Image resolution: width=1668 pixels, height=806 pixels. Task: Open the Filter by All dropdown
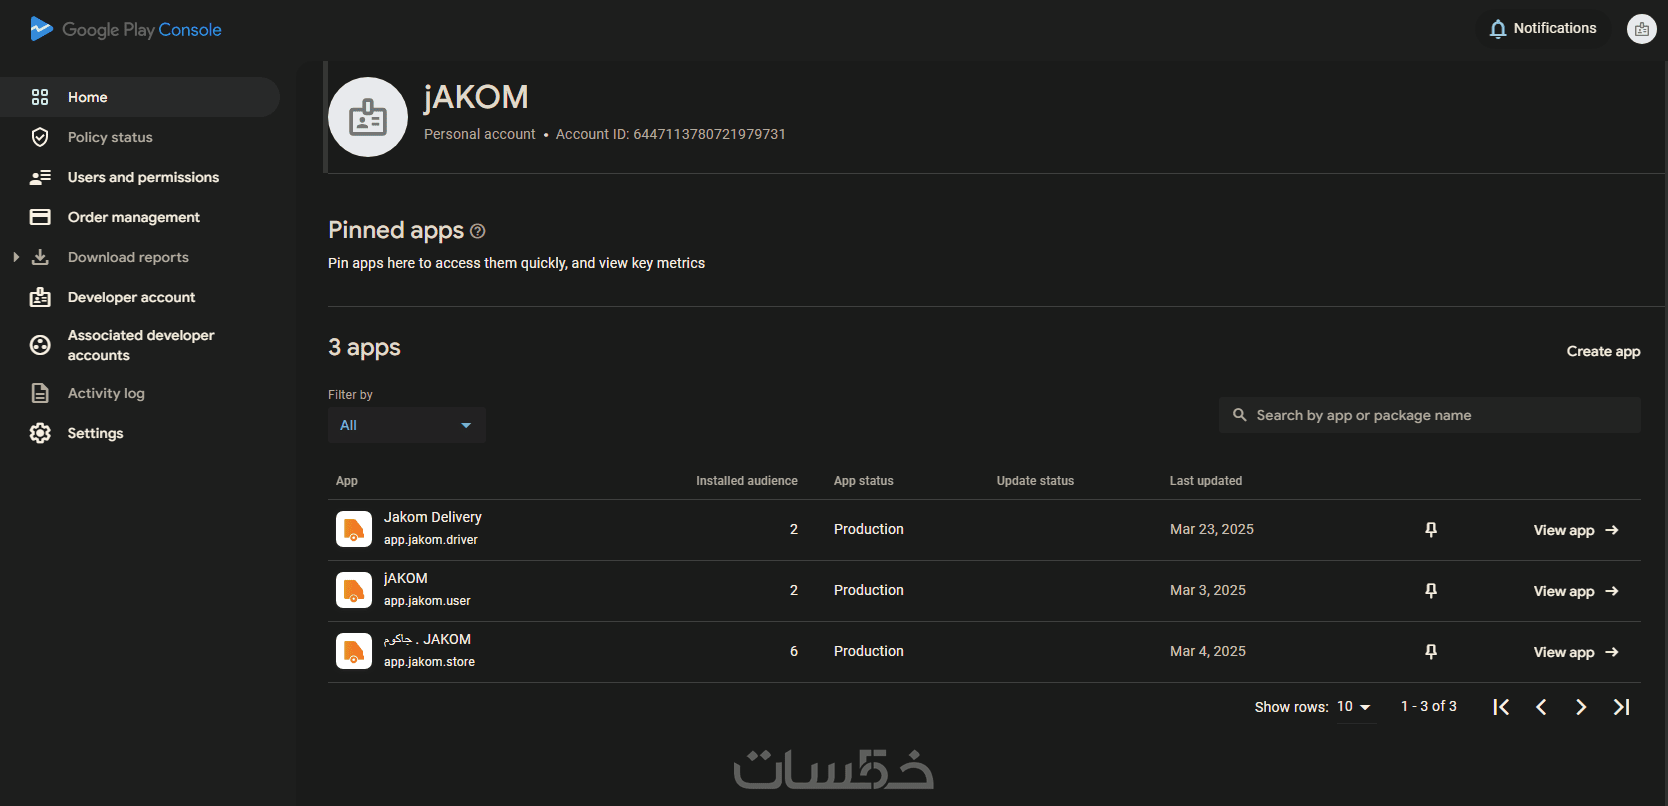coord(407,425)
